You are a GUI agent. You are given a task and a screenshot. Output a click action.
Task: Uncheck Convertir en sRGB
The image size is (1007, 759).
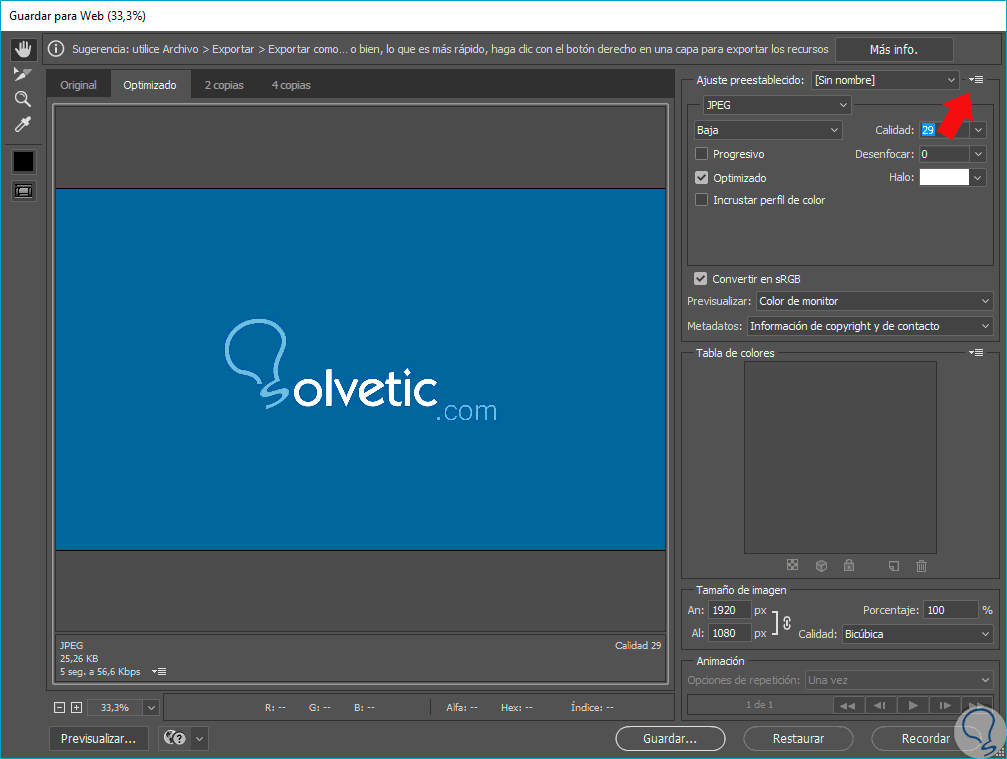click(x=701, y=279)
